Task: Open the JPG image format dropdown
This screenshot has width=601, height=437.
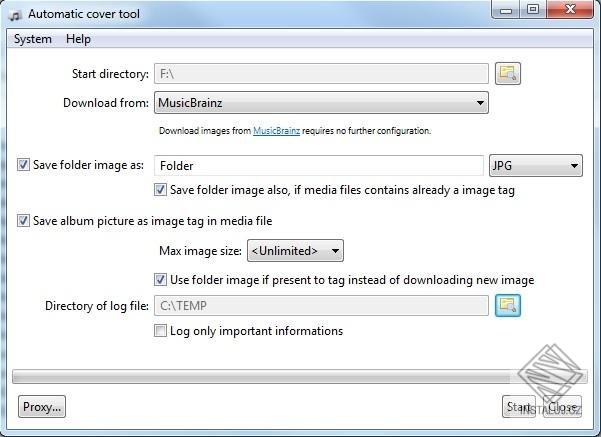Action: [x=536, y=166]
